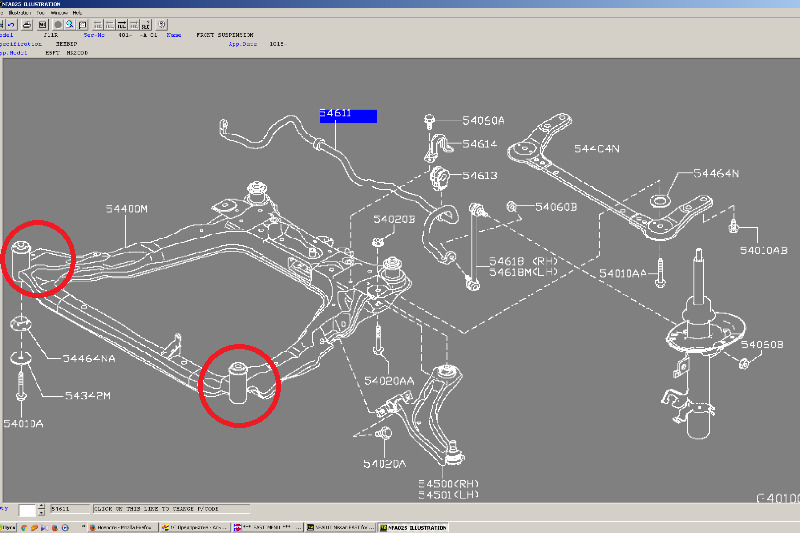The image size is (800, 533).
Task: Open the Illustration menu
Action: click(20, 12)
